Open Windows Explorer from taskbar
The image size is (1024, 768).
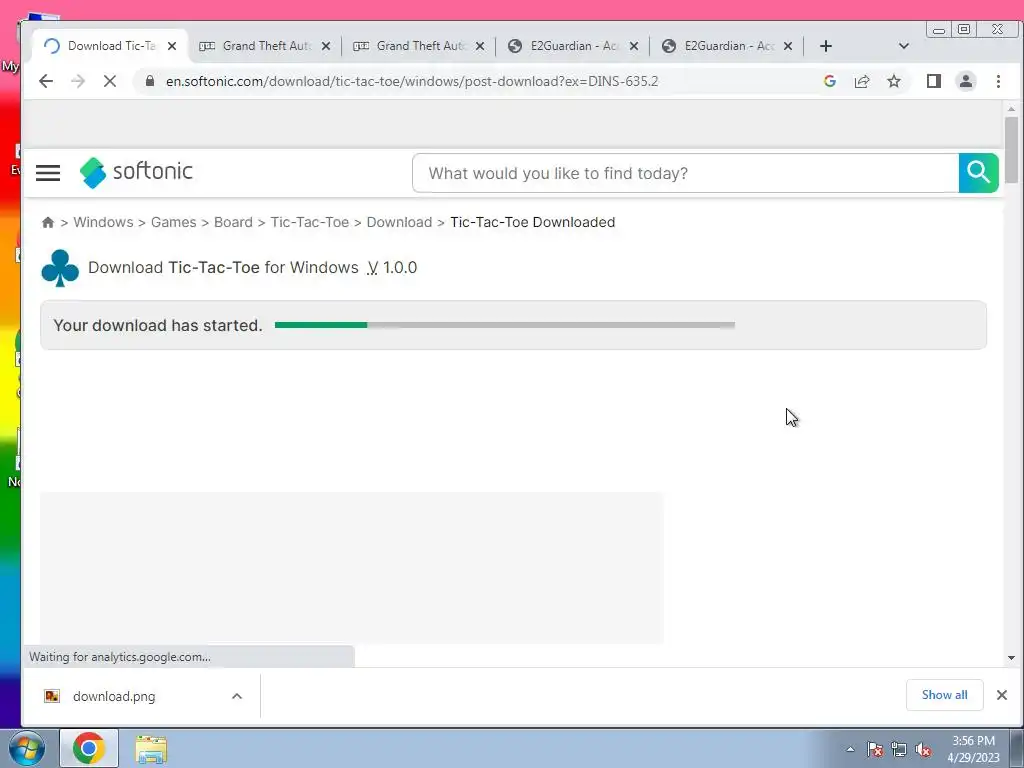tap(151, 748)
